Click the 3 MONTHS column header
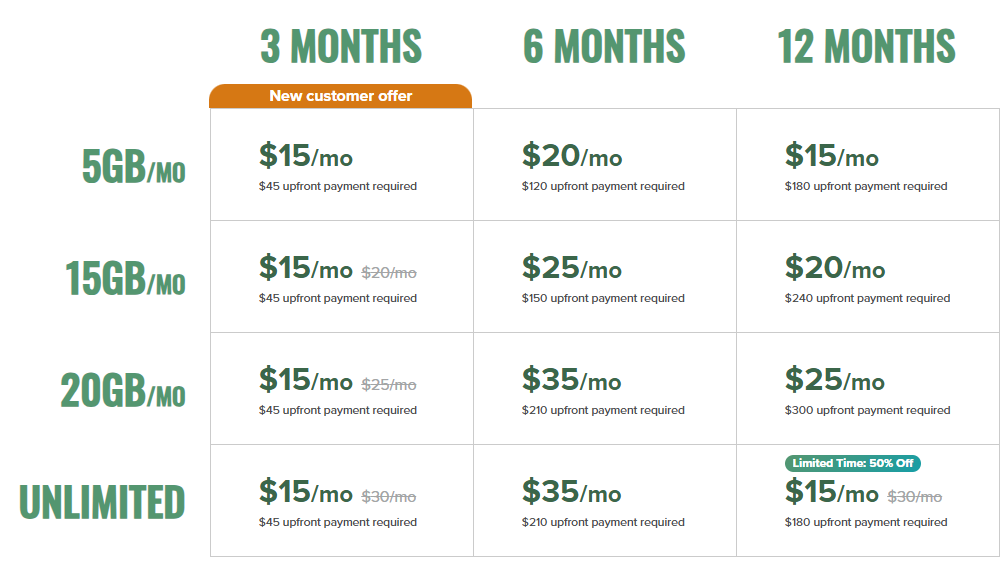The height and width of the screenshot is (563, 1003). coord(341,47)
